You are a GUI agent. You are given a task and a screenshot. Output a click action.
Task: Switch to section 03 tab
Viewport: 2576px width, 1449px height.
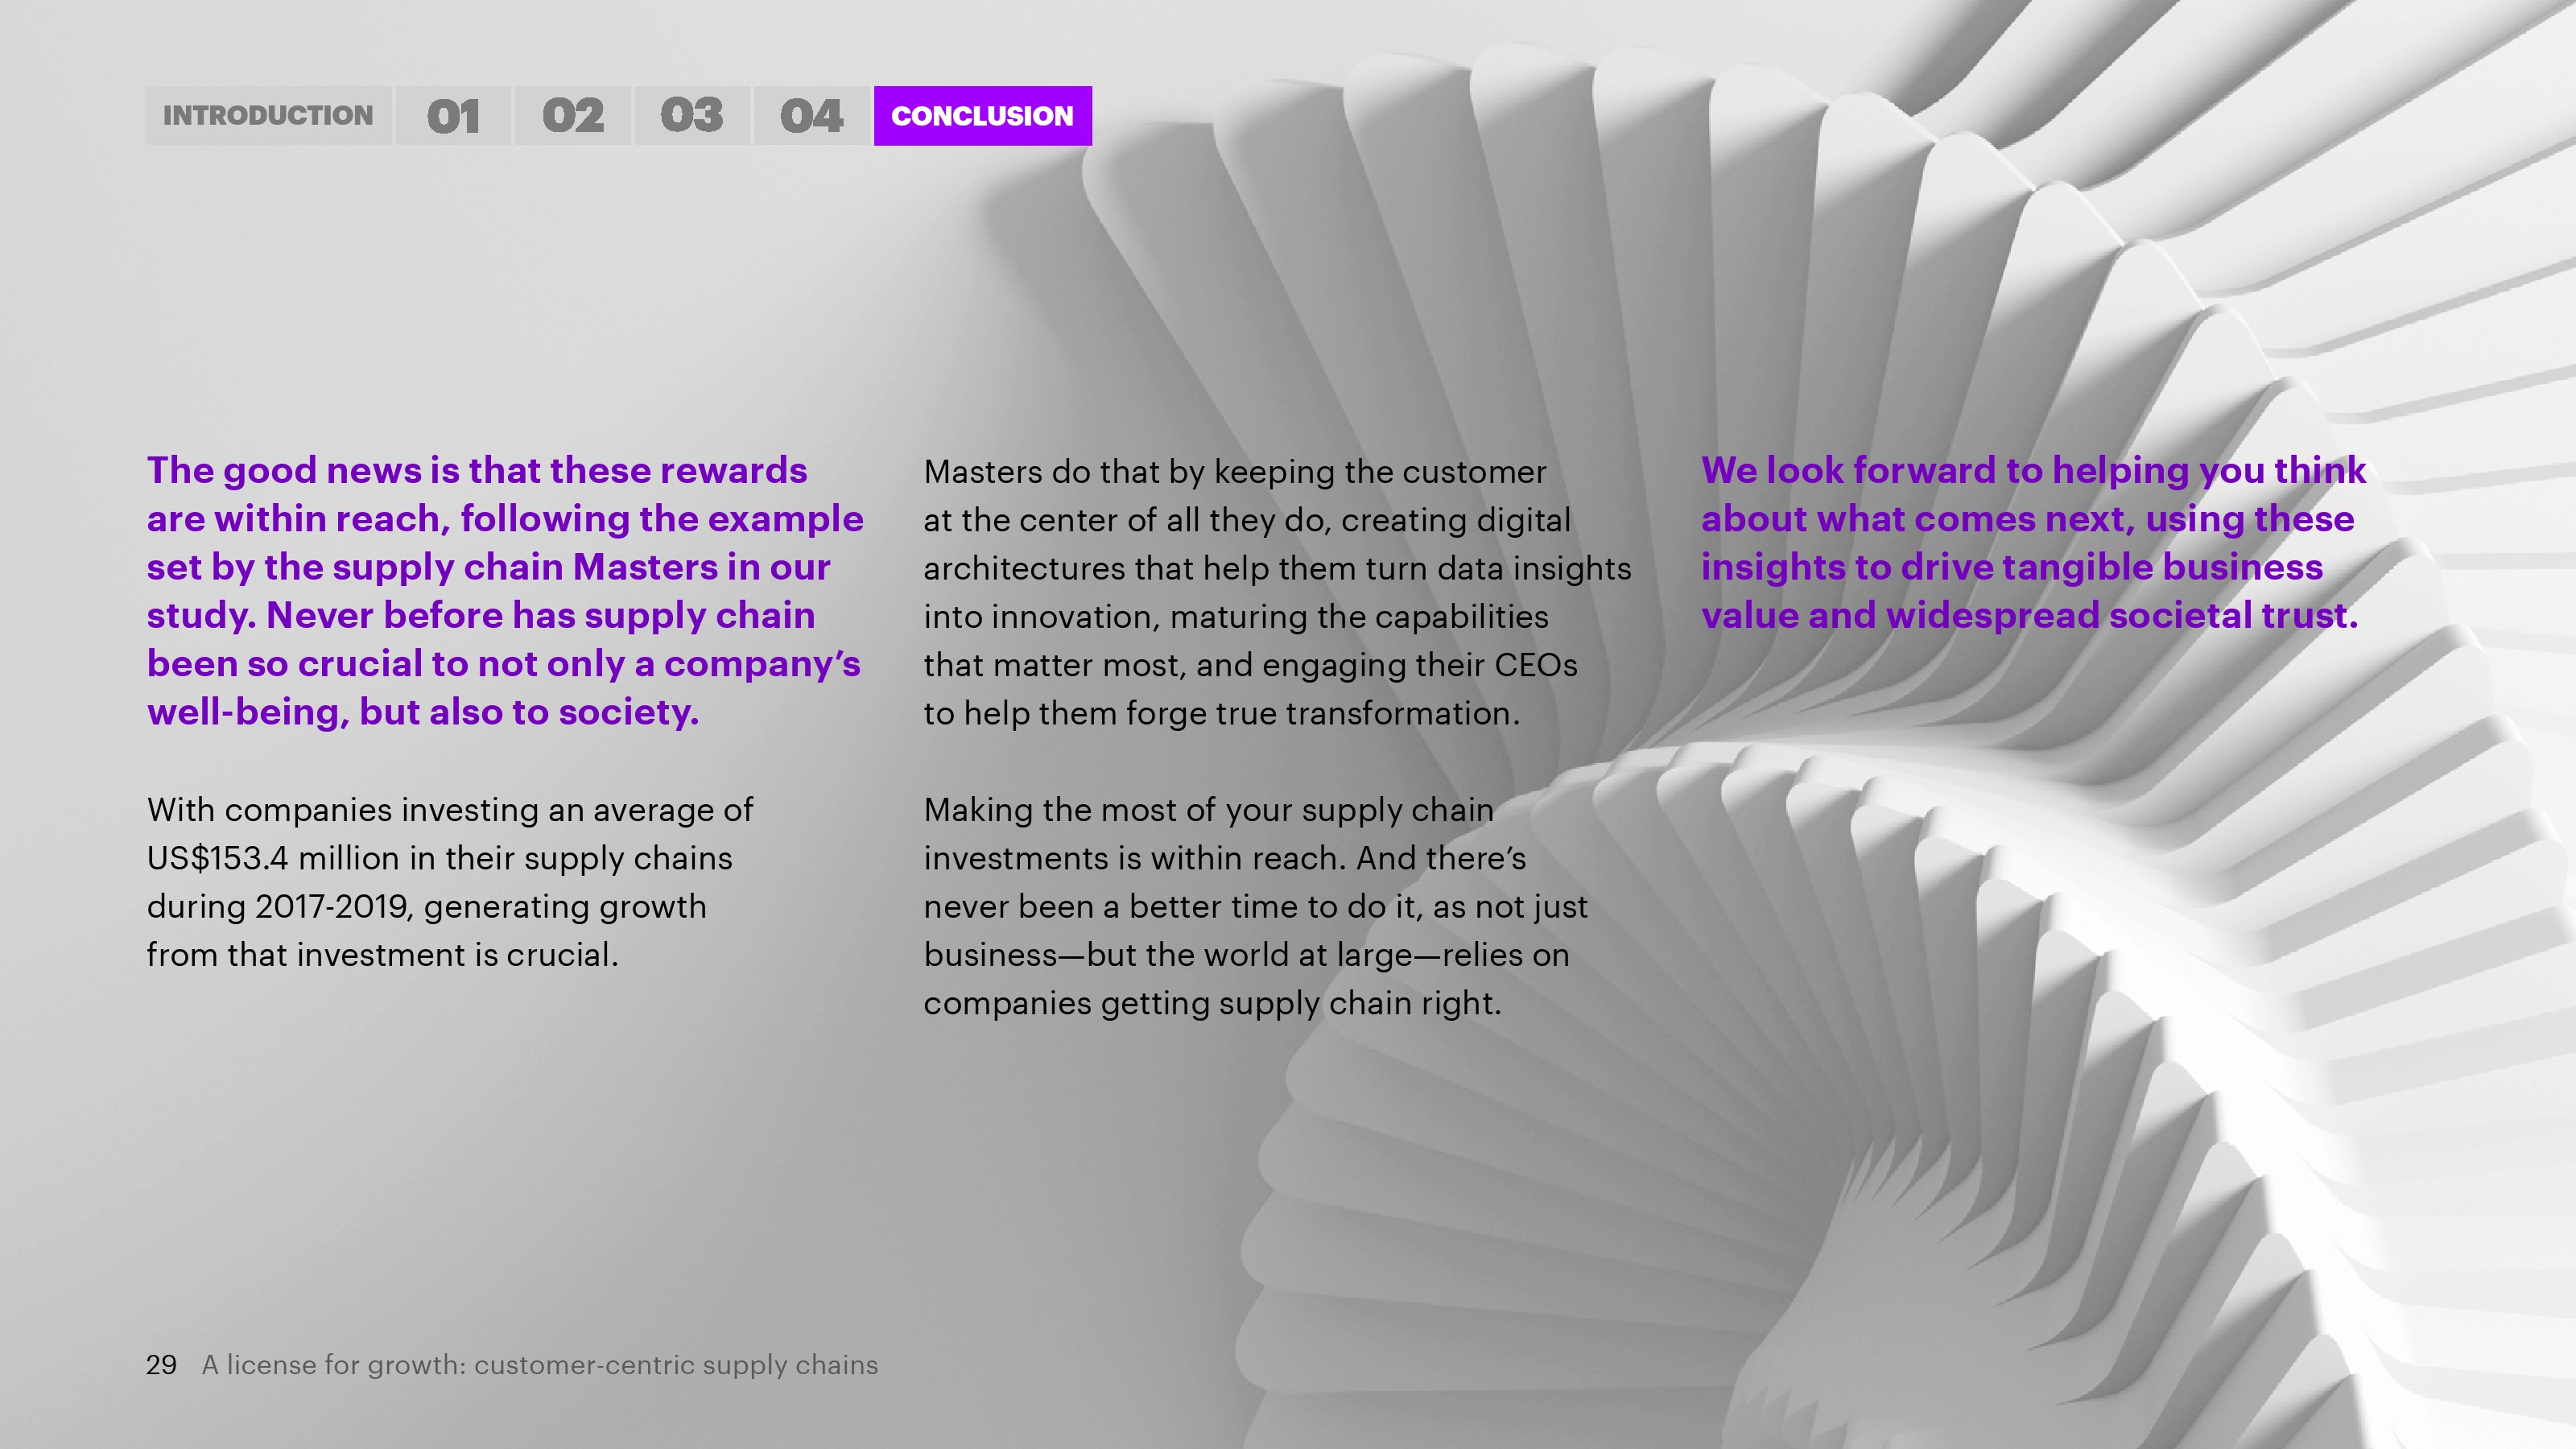[692, 116]
